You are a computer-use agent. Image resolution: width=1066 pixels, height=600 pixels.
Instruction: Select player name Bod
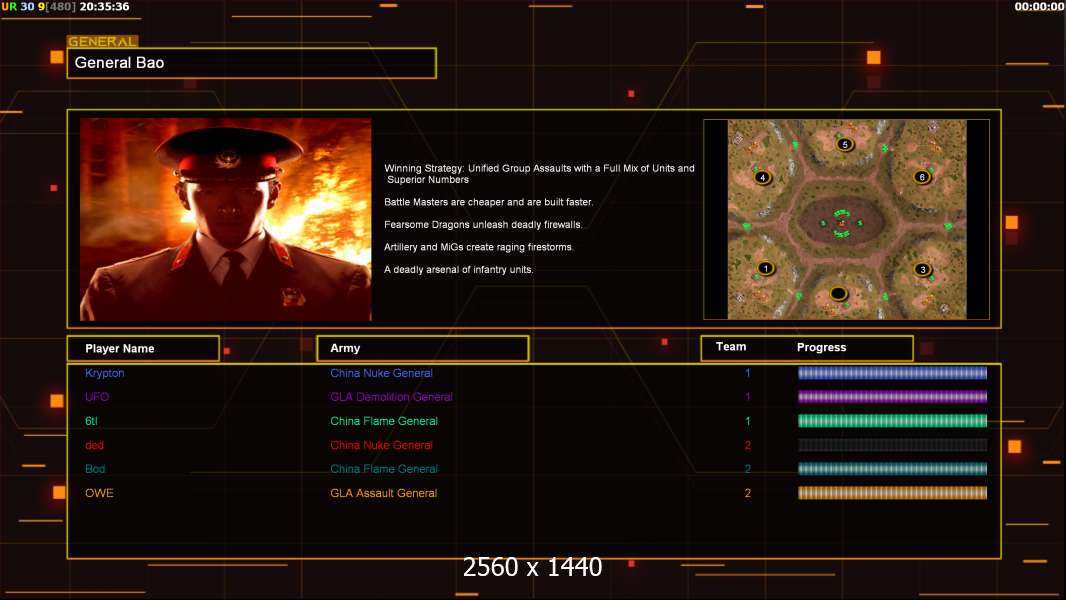[95, 469]
